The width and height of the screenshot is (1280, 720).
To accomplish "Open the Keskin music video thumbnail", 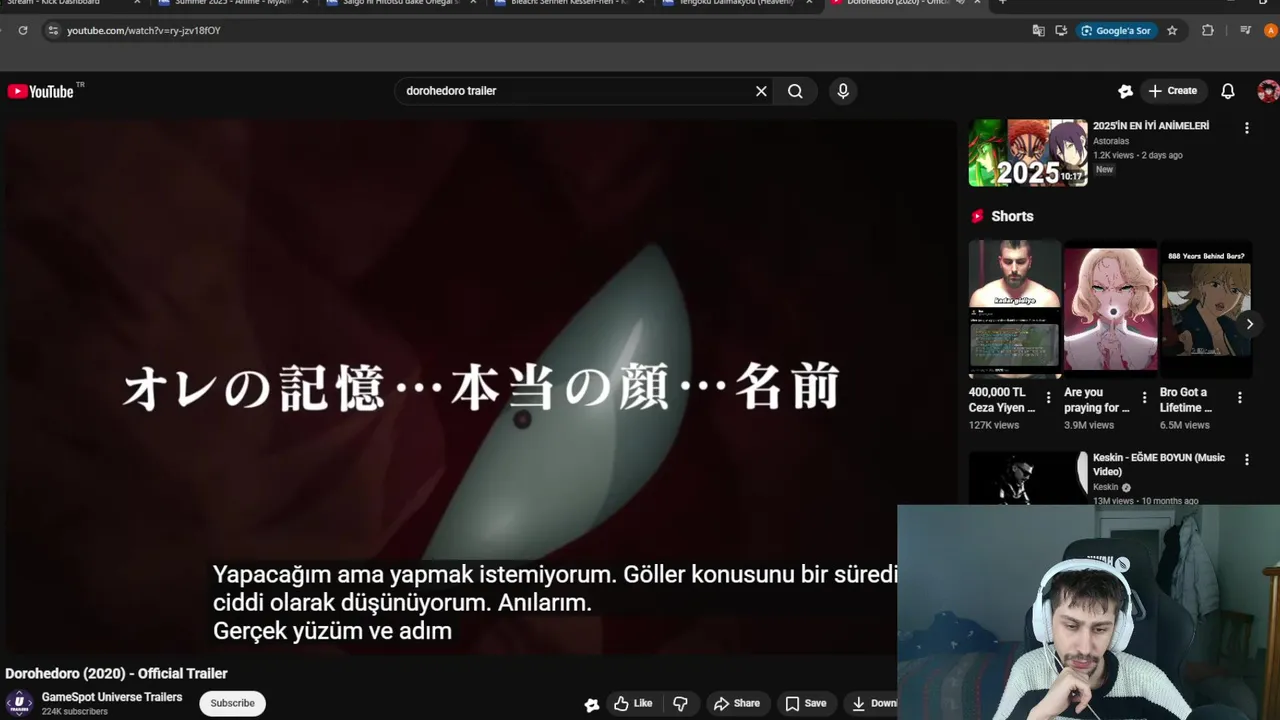I will (x=1028, y=478).
